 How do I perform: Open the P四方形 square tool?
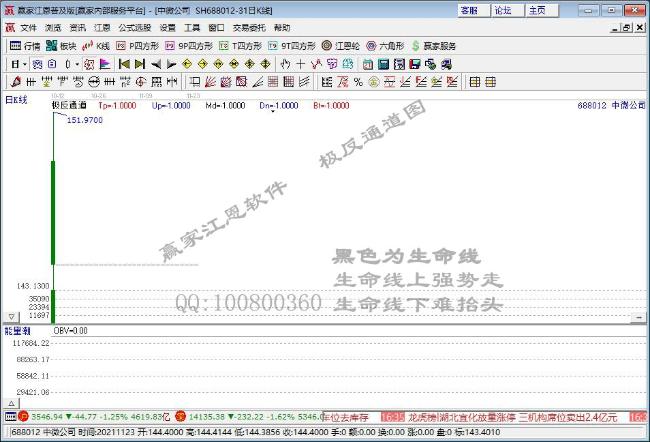(138, 46)
